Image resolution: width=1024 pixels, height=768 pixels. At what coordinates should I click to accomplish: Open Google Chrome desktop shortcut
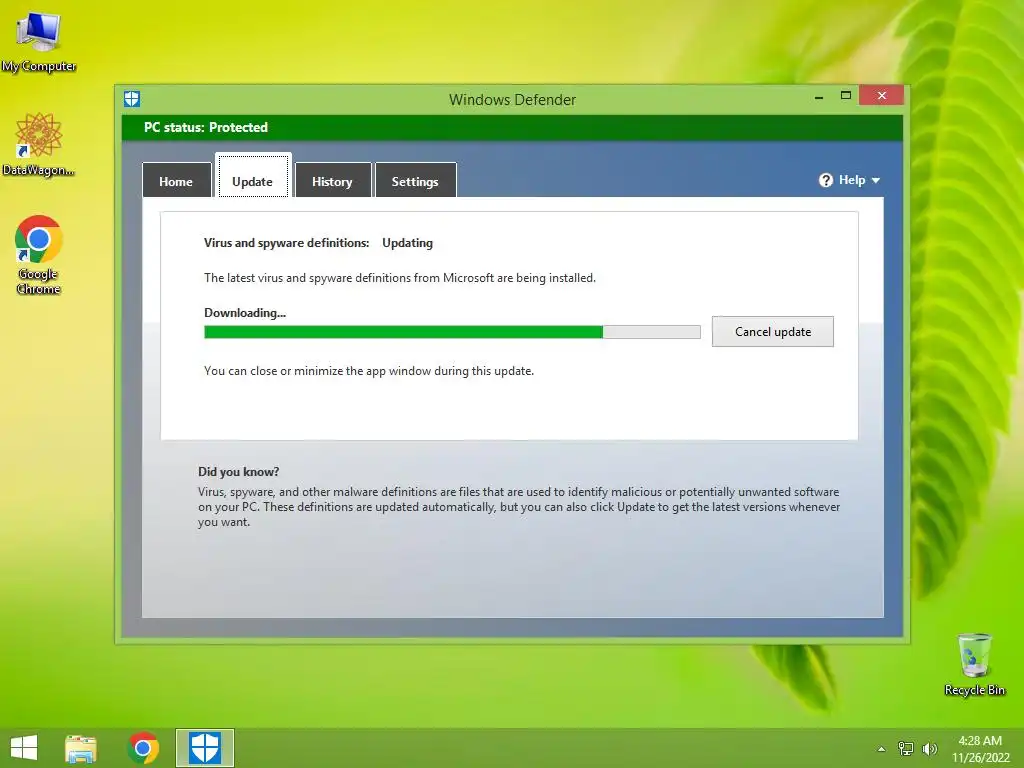click(39, 253)
